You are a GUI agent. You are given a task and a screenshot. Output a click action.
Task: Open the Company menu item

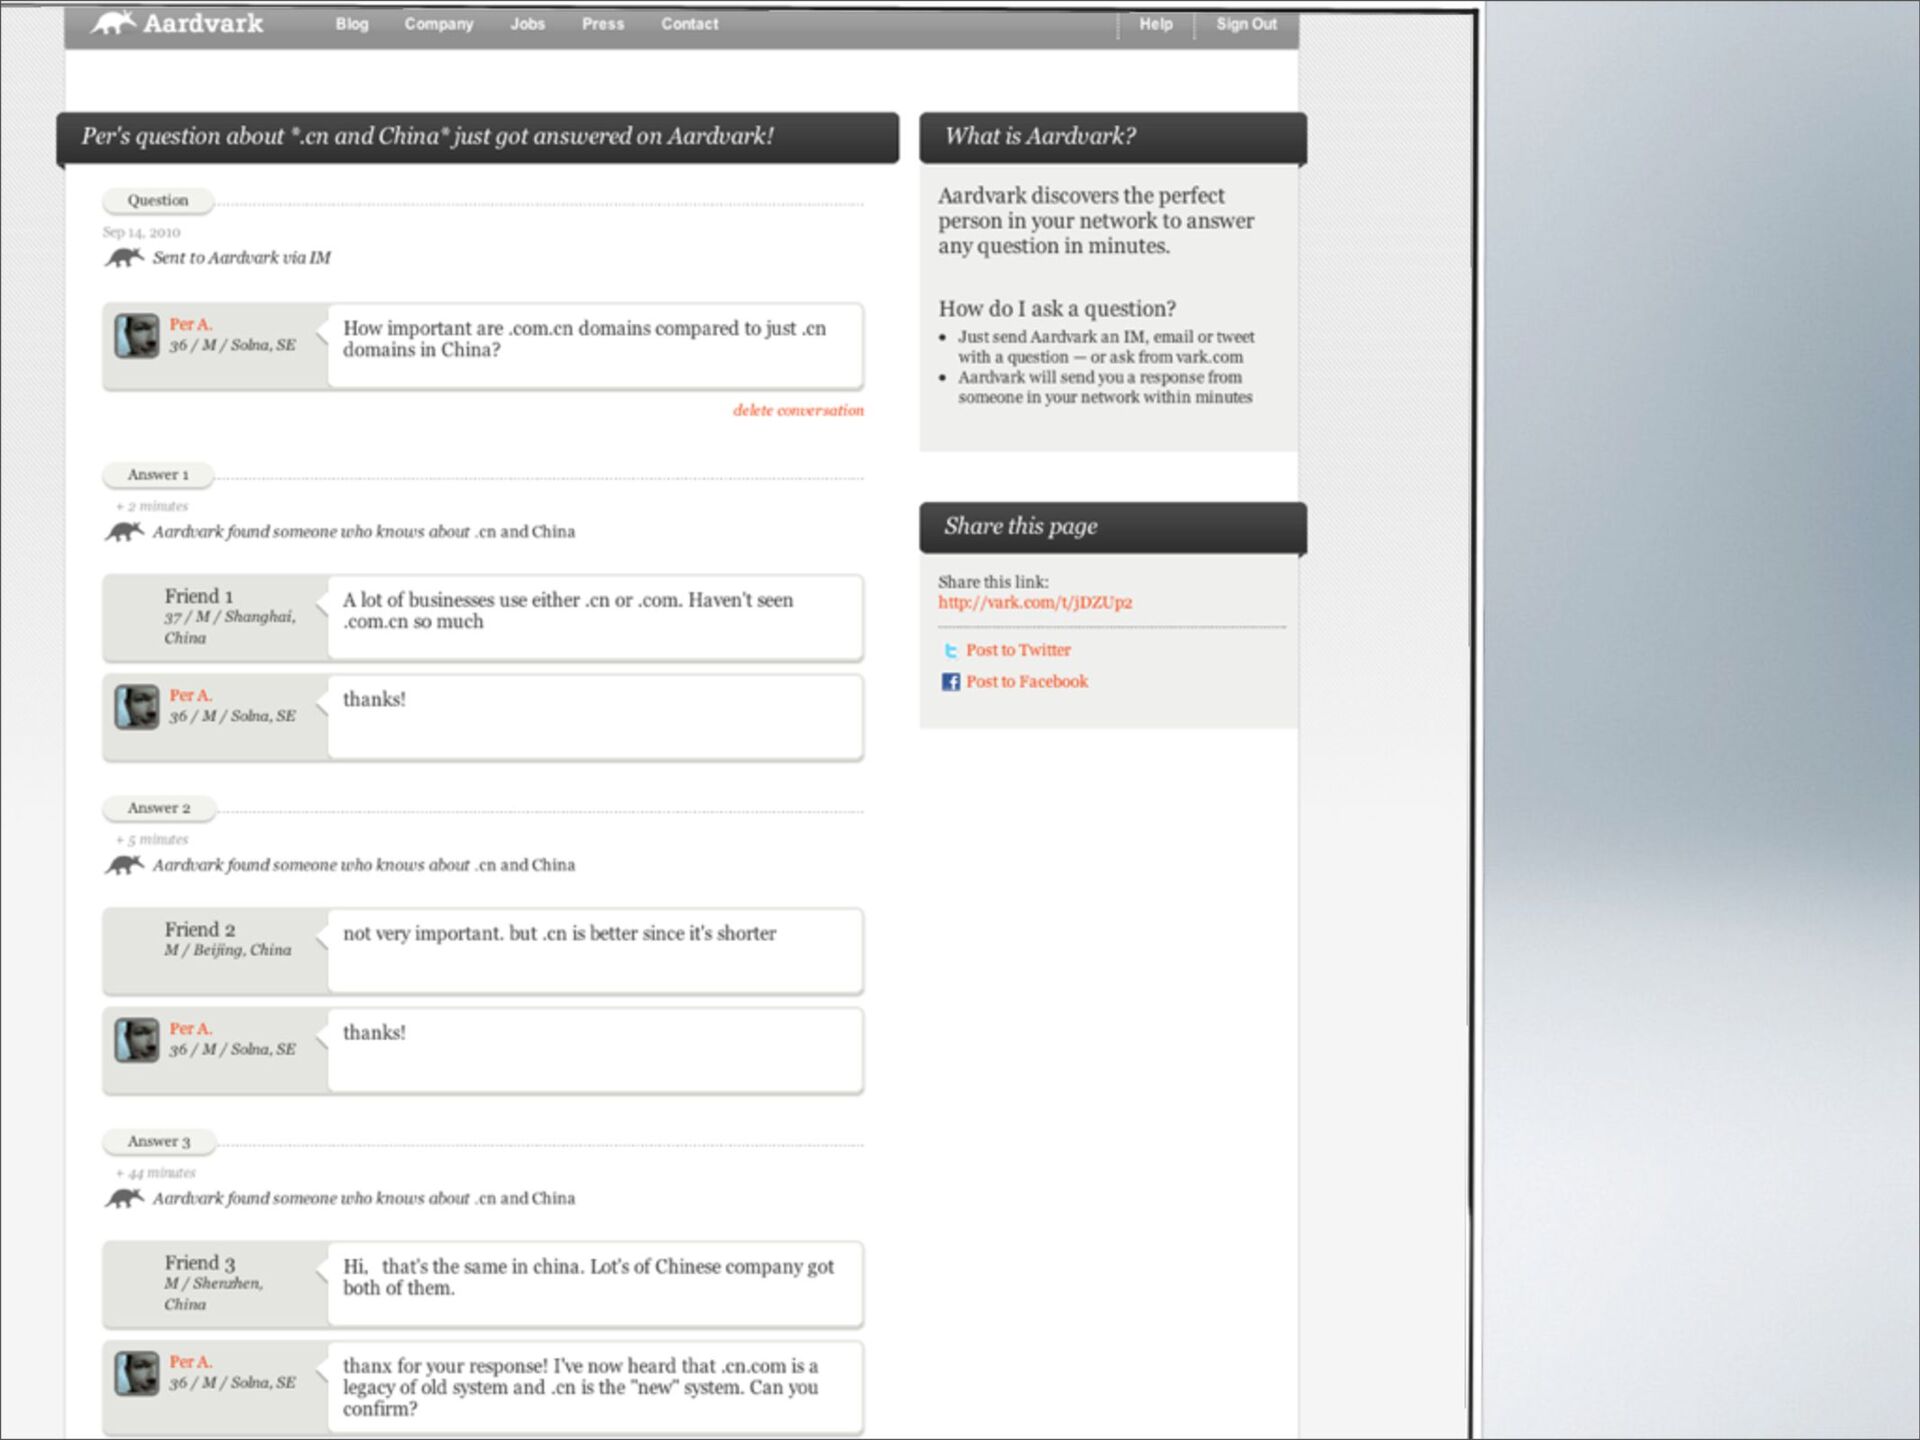pos(439,24)
